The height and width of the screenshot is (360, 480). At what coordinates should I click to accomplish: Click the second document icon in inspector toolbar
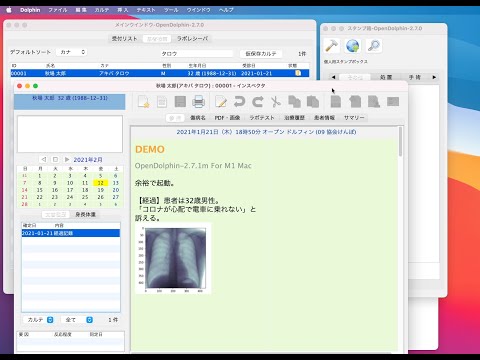point(162,102)
